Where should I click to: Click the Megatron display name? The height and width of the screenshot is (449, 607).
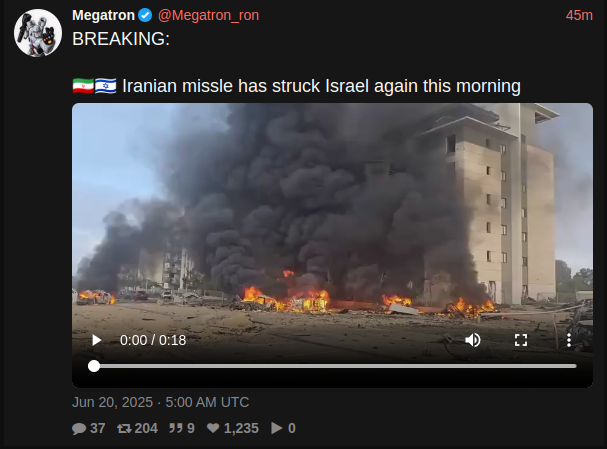pos(103,15)
